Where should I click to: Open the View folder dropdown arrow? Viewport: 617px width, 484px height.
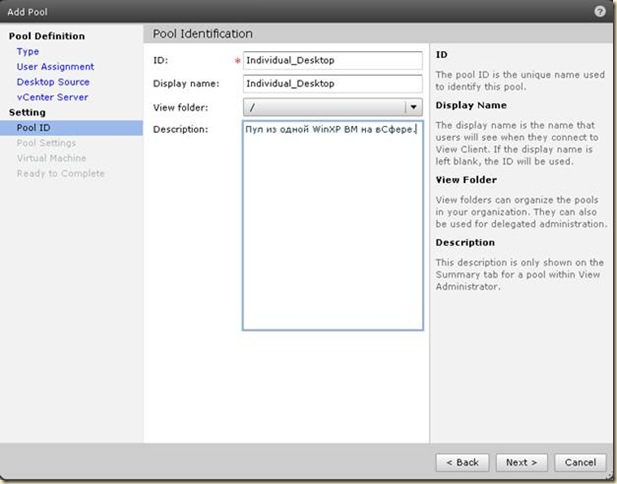coord(413,107)
